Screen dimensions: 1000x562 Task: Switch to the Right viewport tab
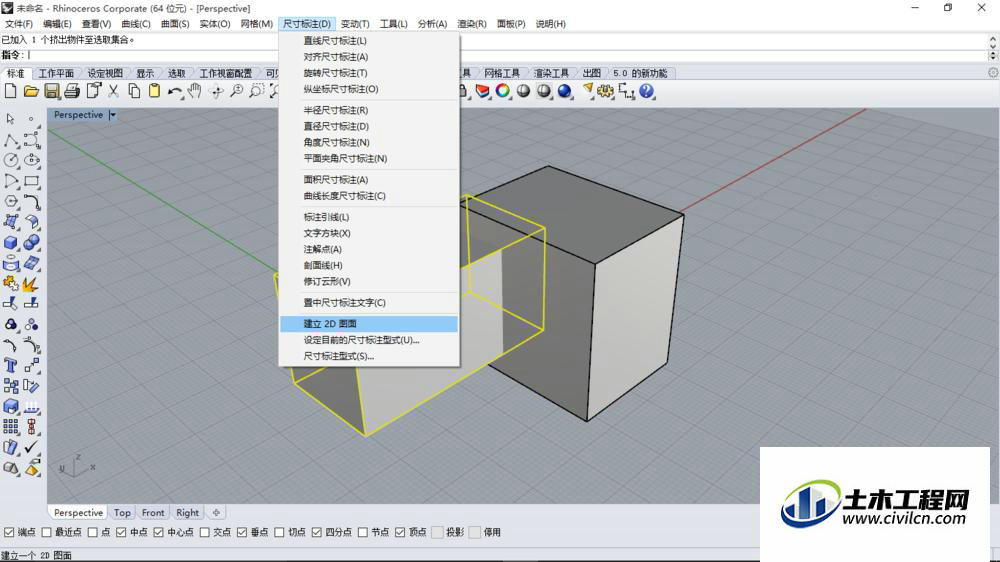tap(188, 512)
